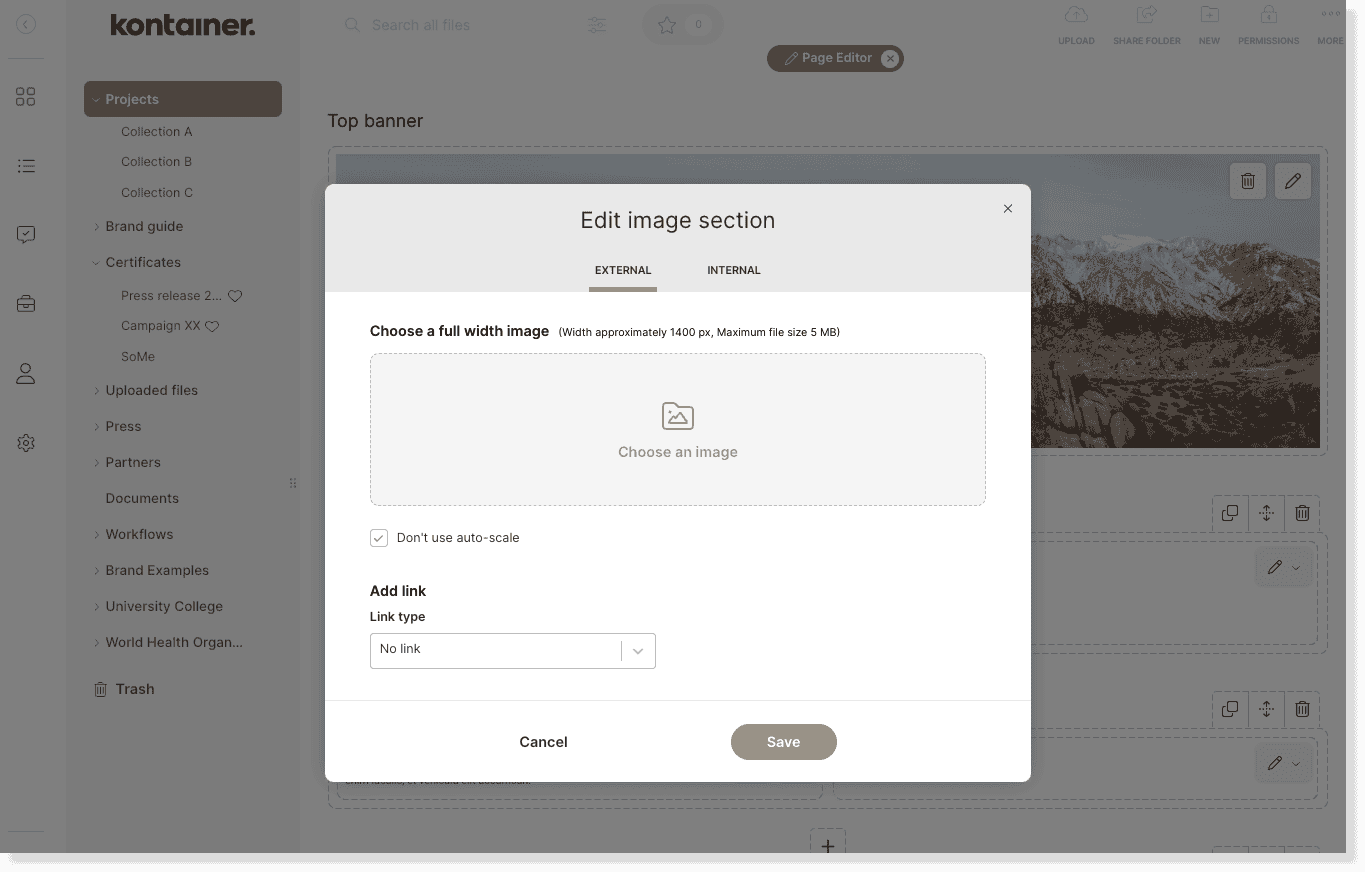Viewport: 1365px width, 872px height.
Task: Open the search filter sliders icon
Action: (597, 25)
